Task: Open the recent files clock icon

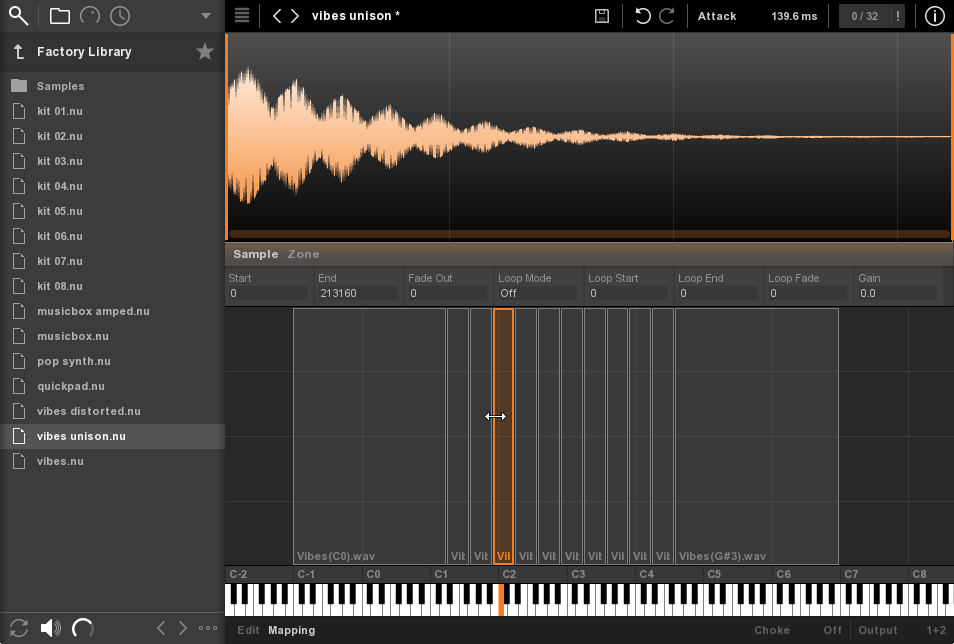Action: click(x=119, y=15)
